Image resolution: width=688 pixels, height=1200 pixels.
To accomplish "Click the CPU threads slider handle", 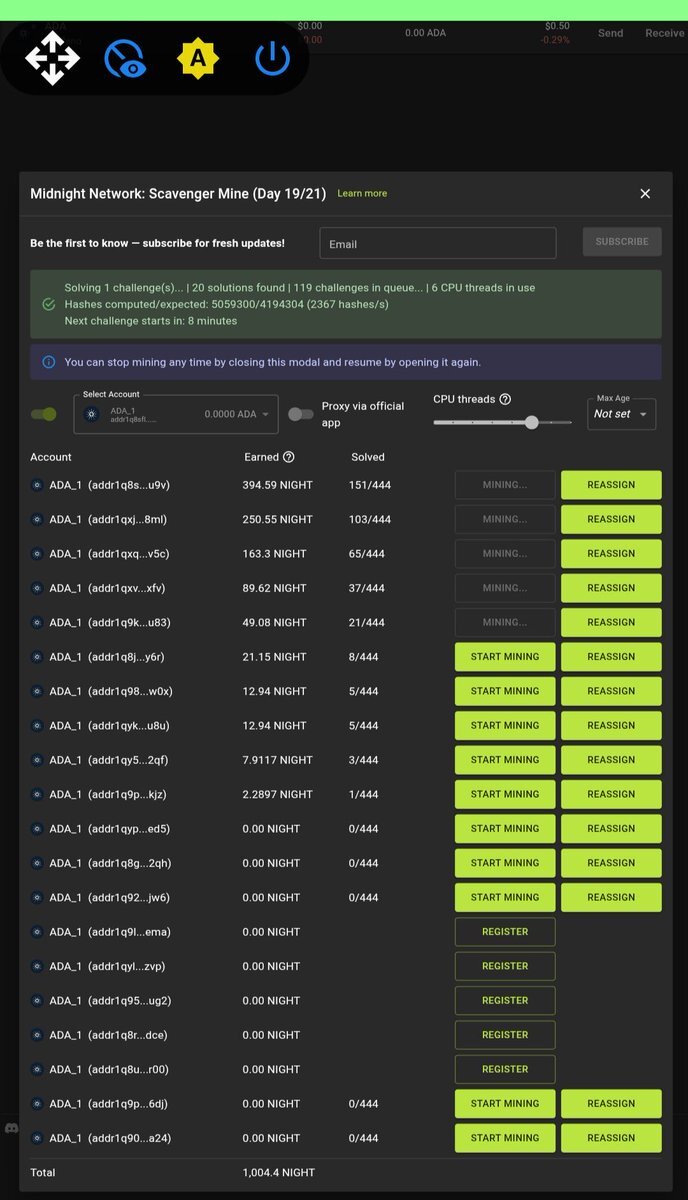I will point(532,423).
